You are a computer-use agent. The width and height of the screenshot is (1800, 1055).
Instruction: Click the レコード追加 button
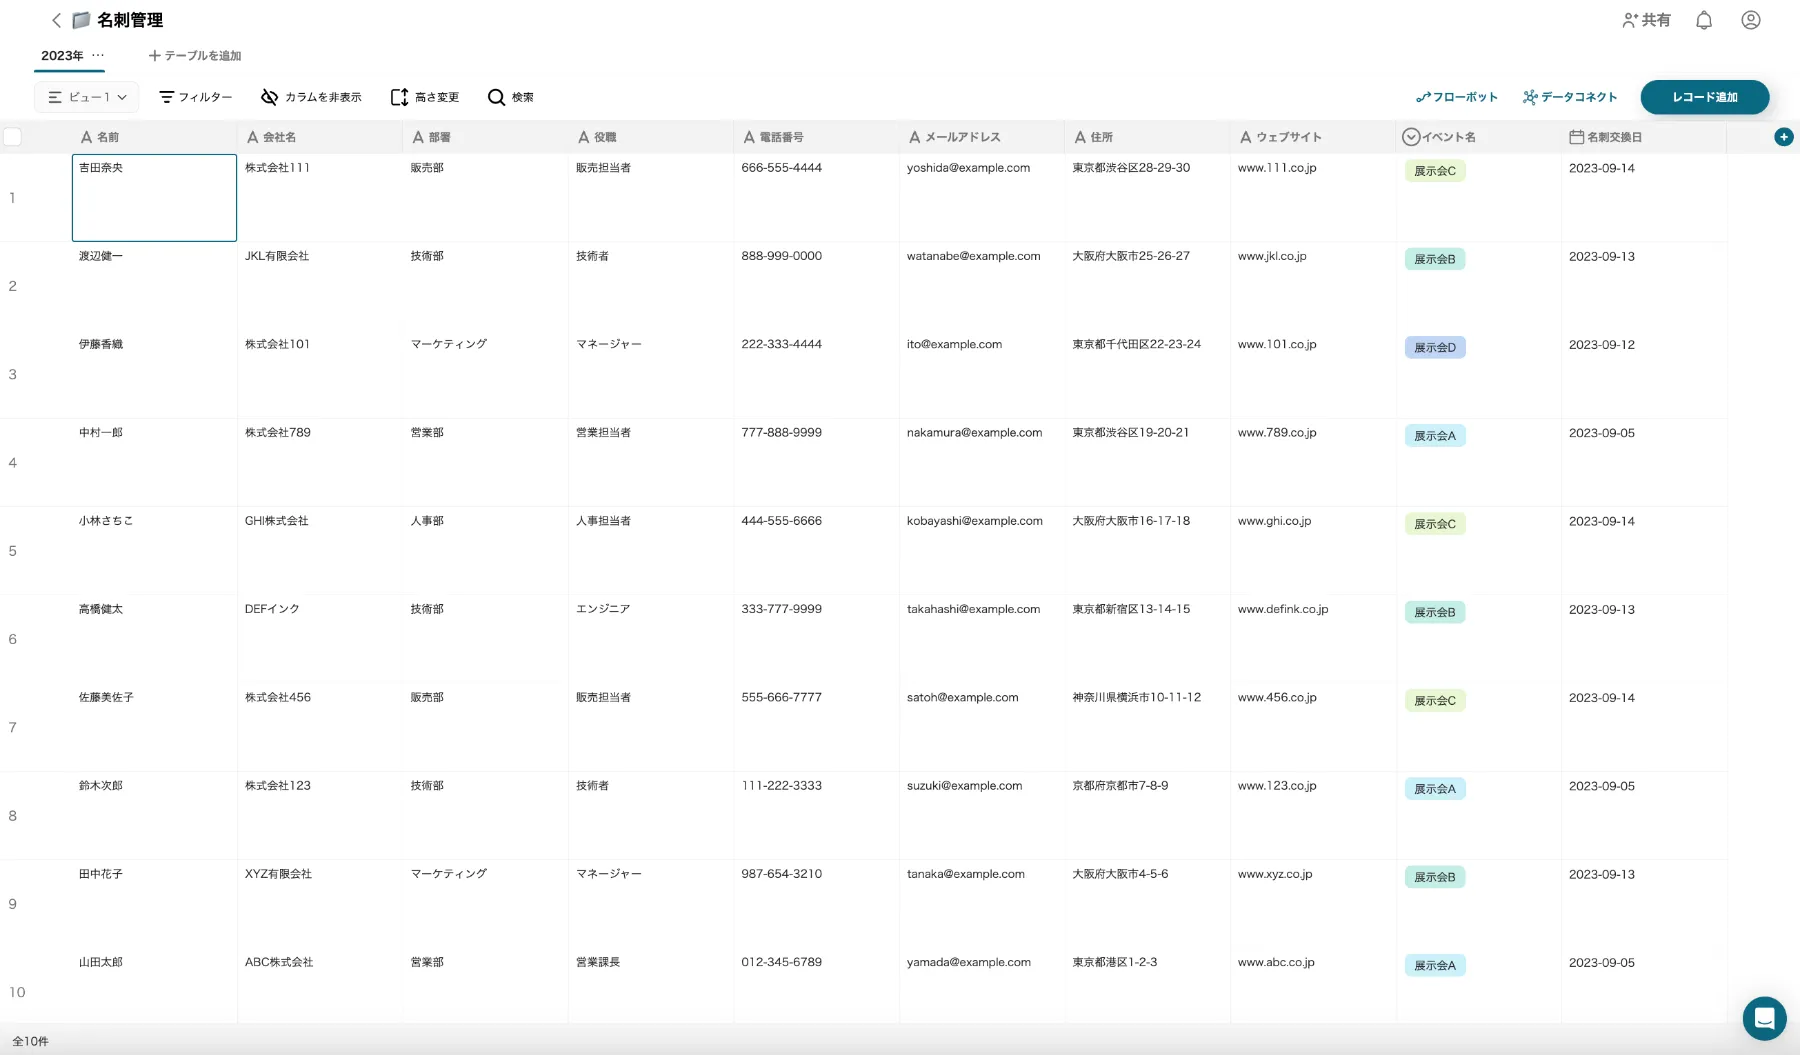pyautogui.click(x=1705, y=97)
